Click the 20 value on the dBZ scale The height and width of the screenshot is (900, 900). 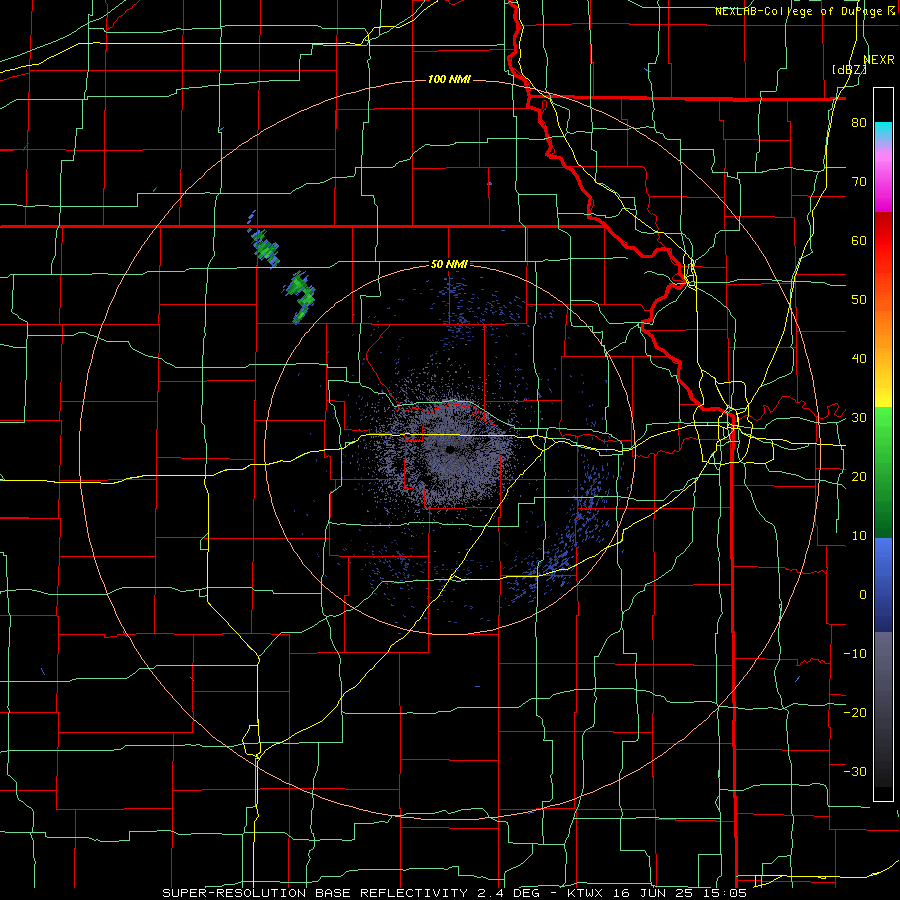[859, 477]
